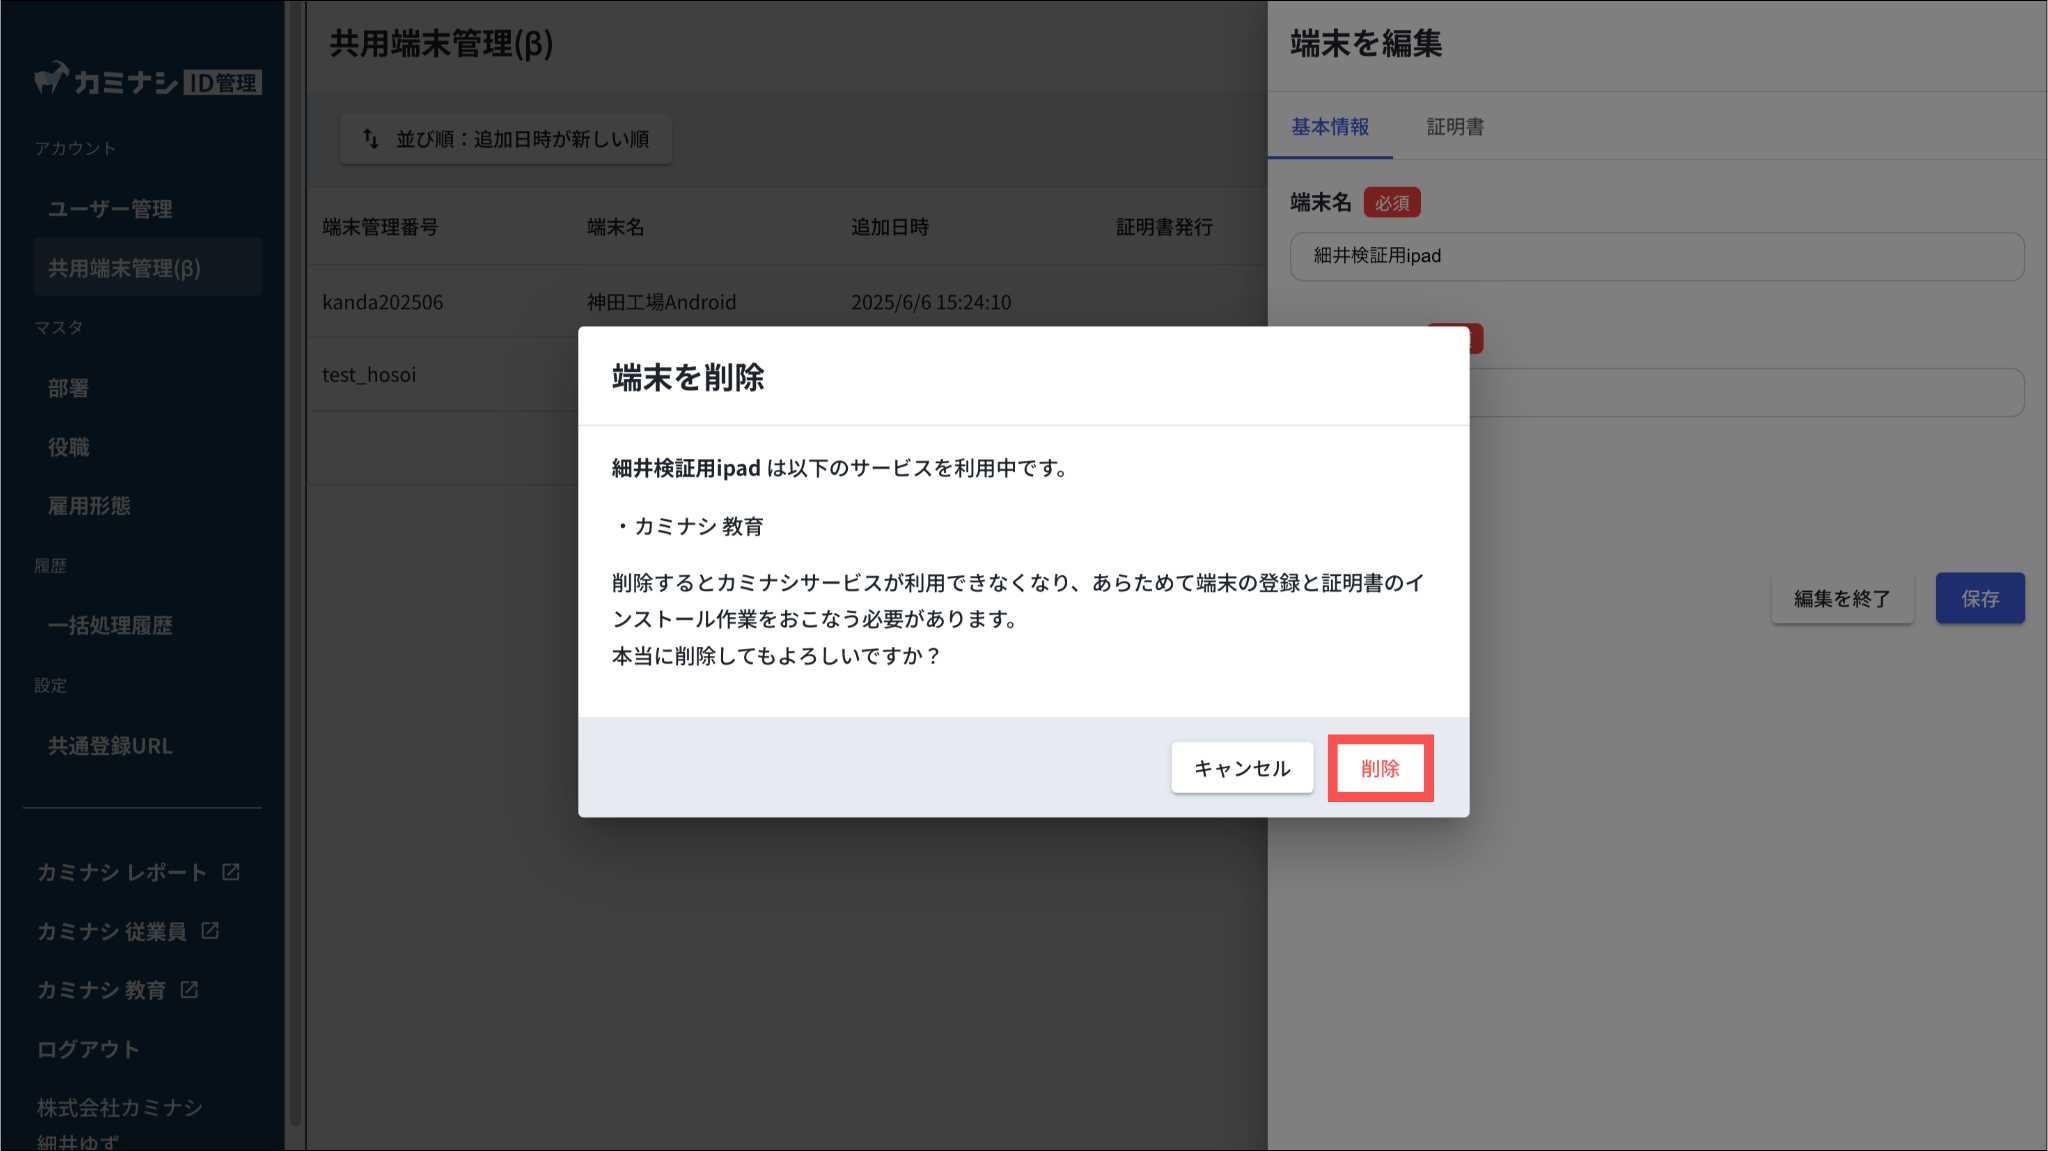
Task: Click the 保存 button in the edit panel
Action: coord(1979,598)
